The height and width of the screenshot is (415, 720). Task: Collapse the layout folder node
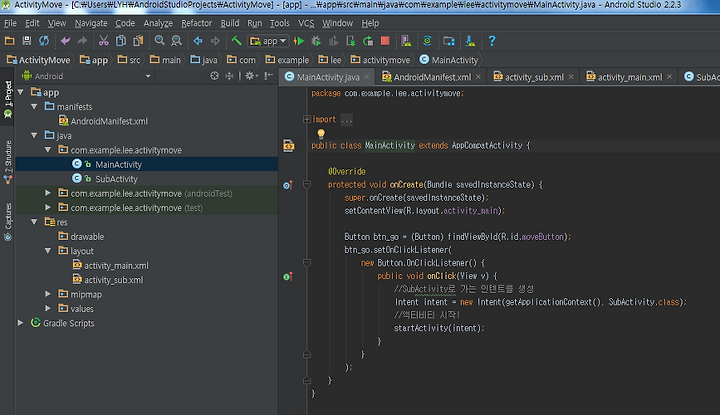48,251
